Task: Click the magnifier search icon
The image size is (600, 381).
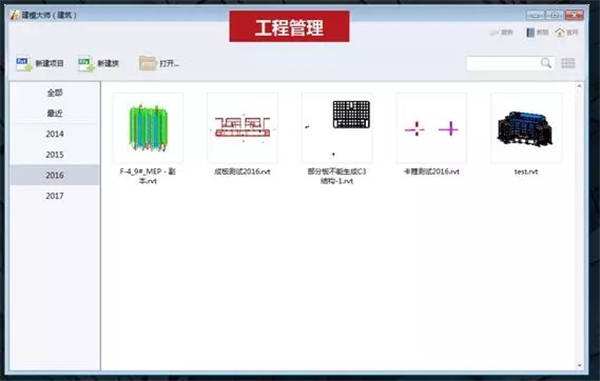Action: tap(546, 63)
